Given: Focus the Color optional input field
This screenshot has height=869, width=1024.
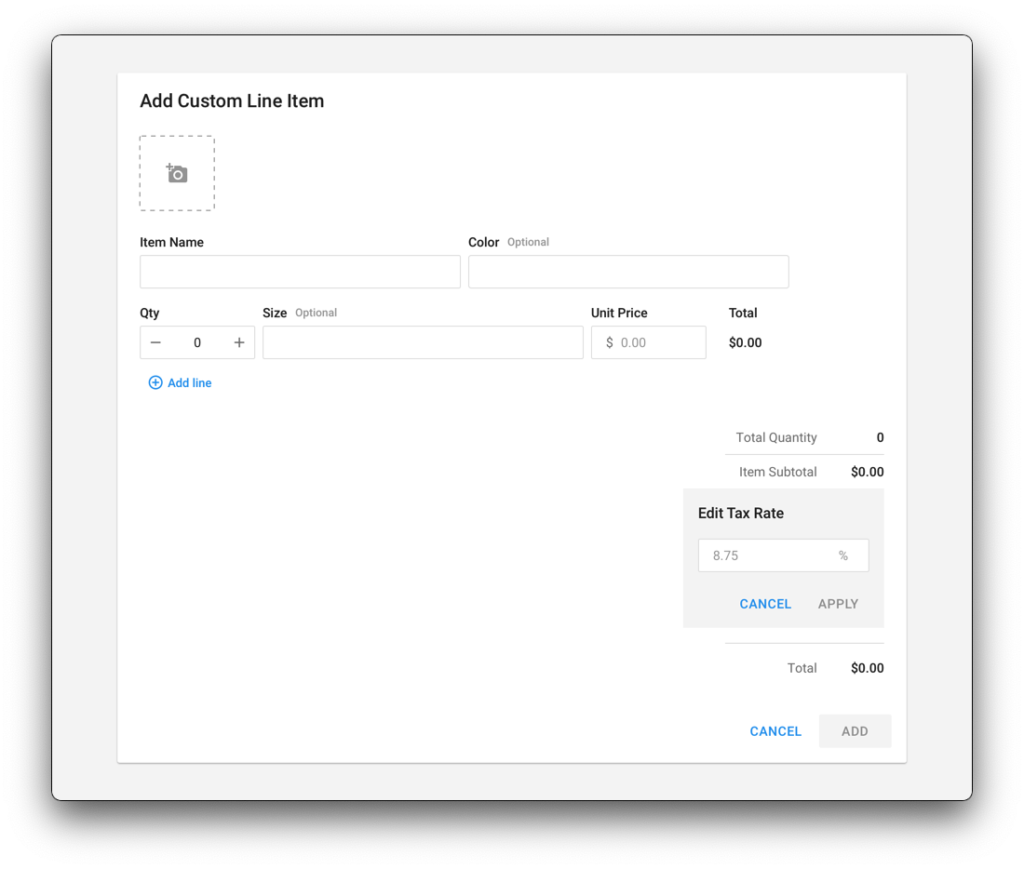Looking at the screenshot, I should click(x=628, y=272).
